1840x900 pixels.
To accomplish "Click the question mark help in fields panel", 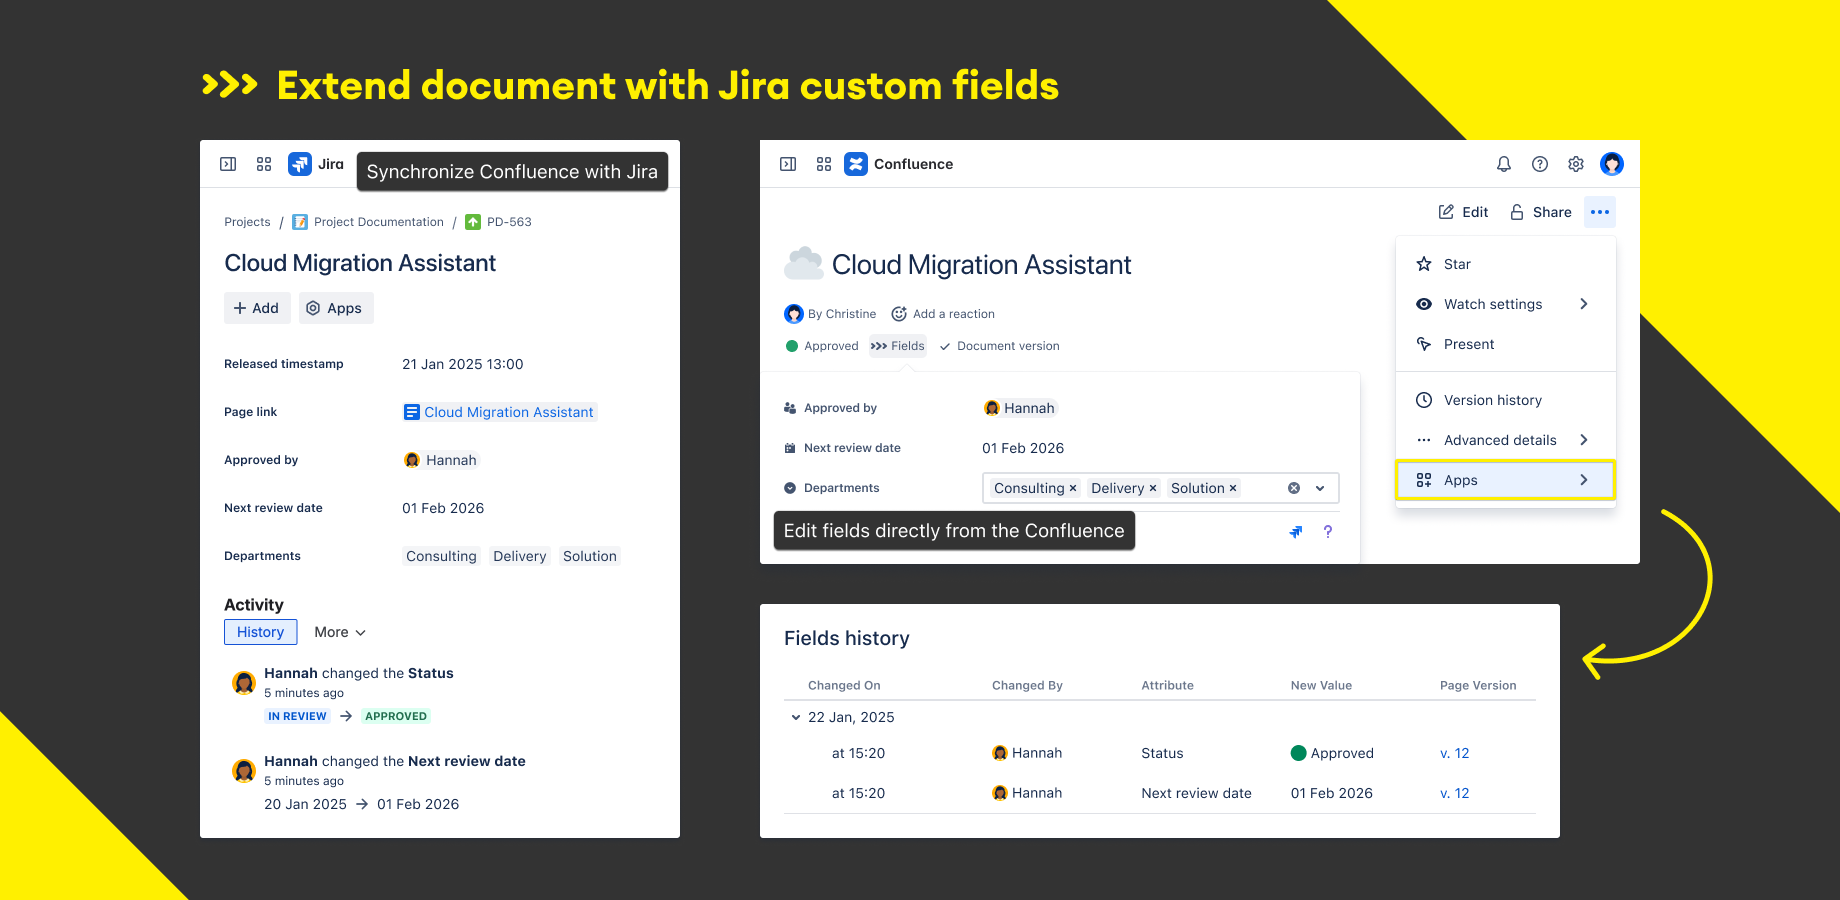I will click(x=1328, y=532).
